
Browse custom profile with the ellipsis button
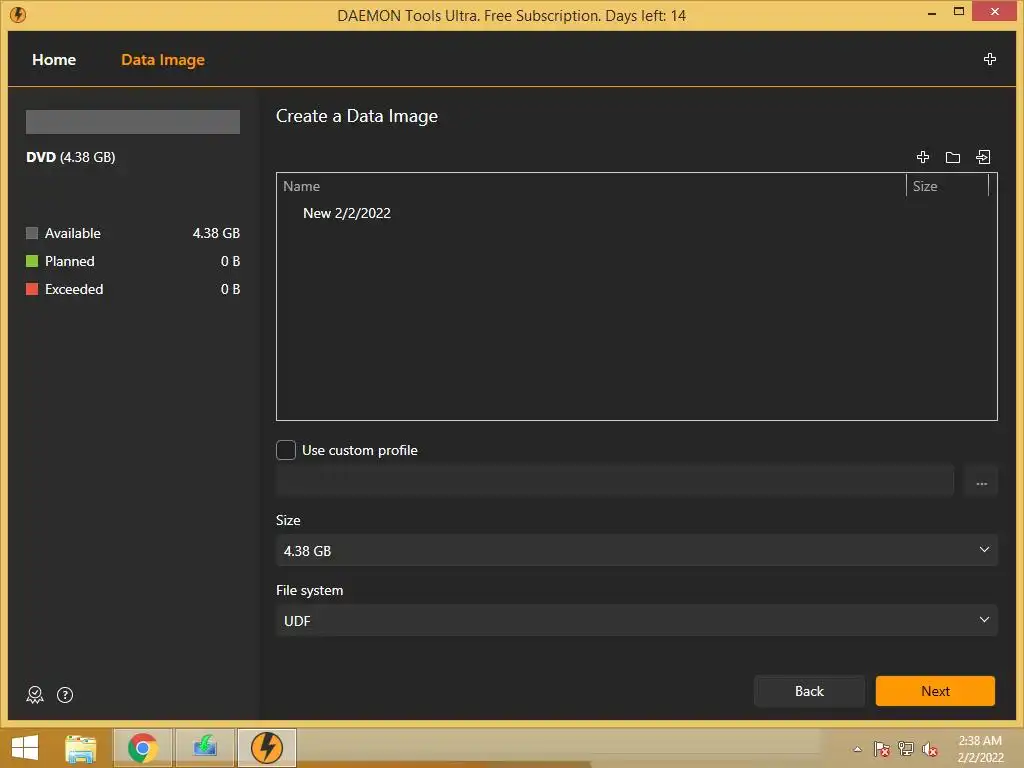point(982,483)
